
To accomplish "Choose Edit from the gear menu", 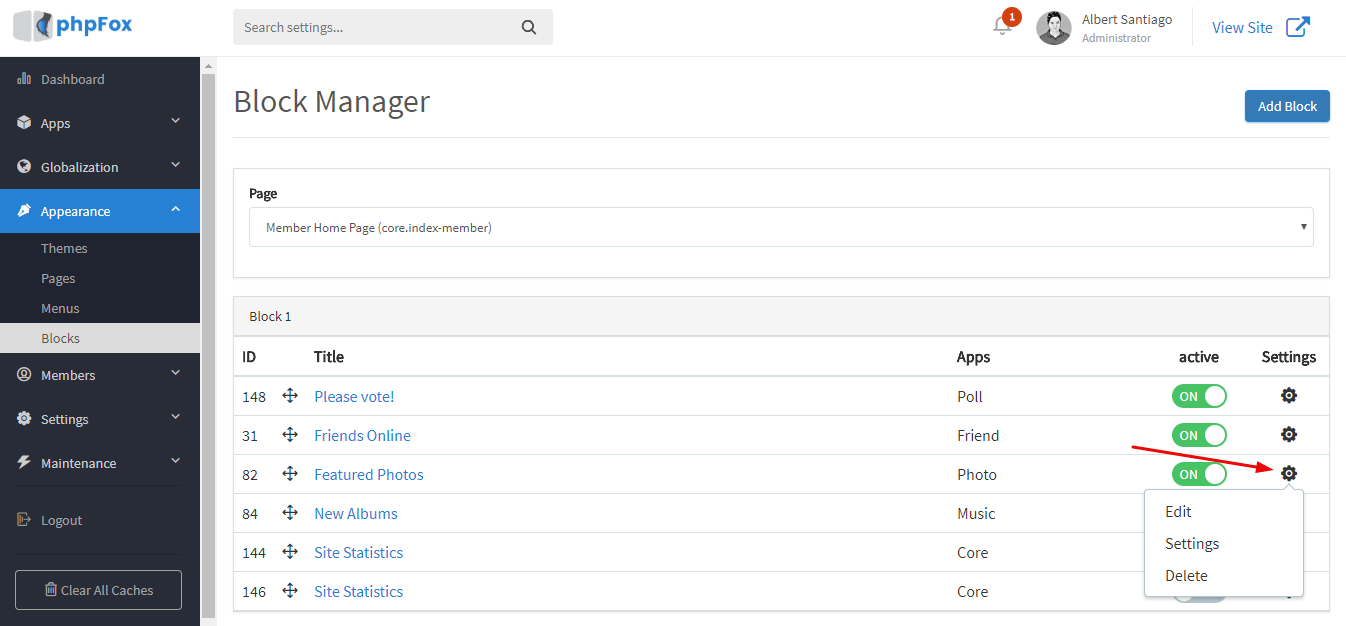I will 1178,511.
